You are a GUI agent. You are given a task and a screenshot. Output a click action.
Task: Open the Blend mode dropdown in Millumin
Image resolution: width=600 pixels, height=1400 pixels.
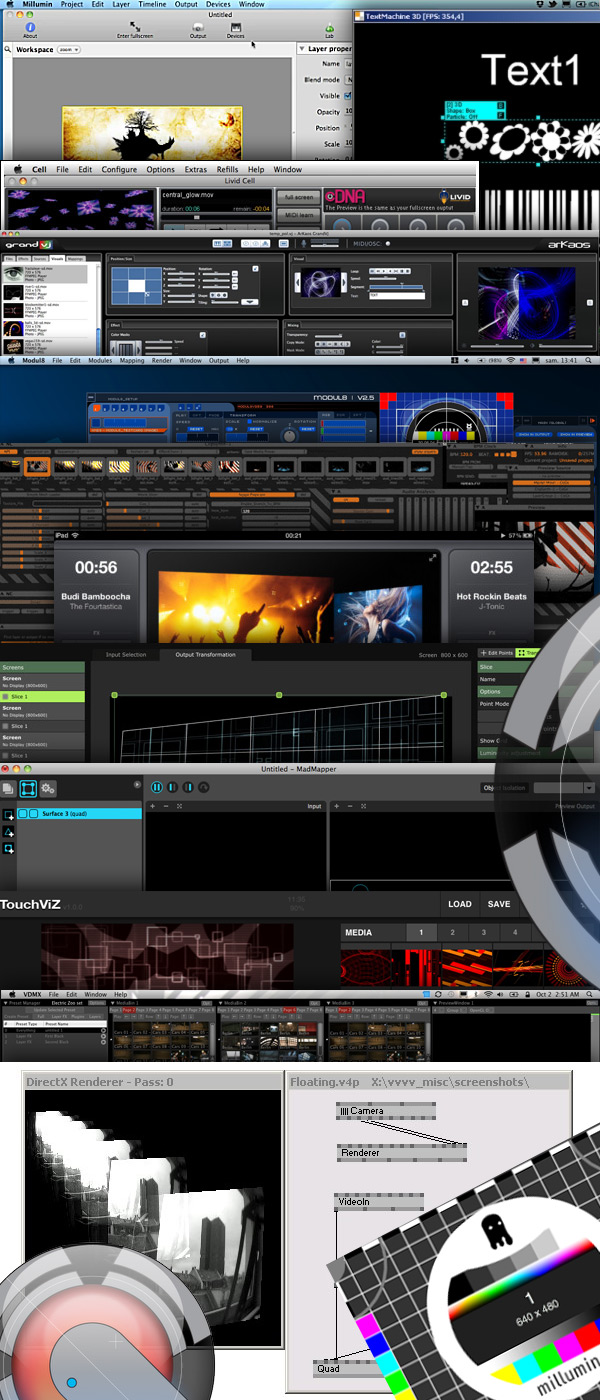coord(348,79)
